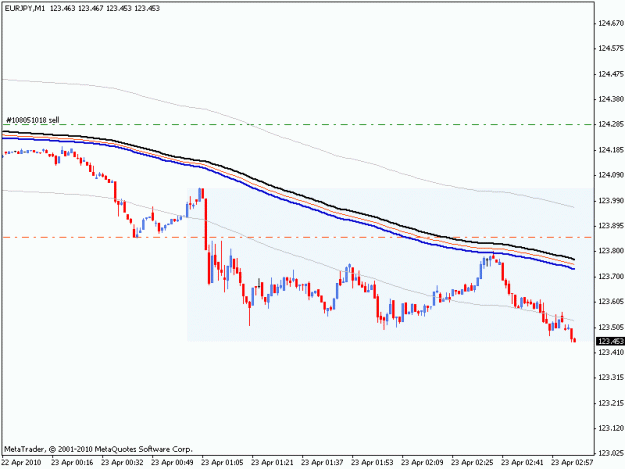Click the last red candle at the chart's right edge
This screenshot has height=469, width=625.
(x=574, y=340)
